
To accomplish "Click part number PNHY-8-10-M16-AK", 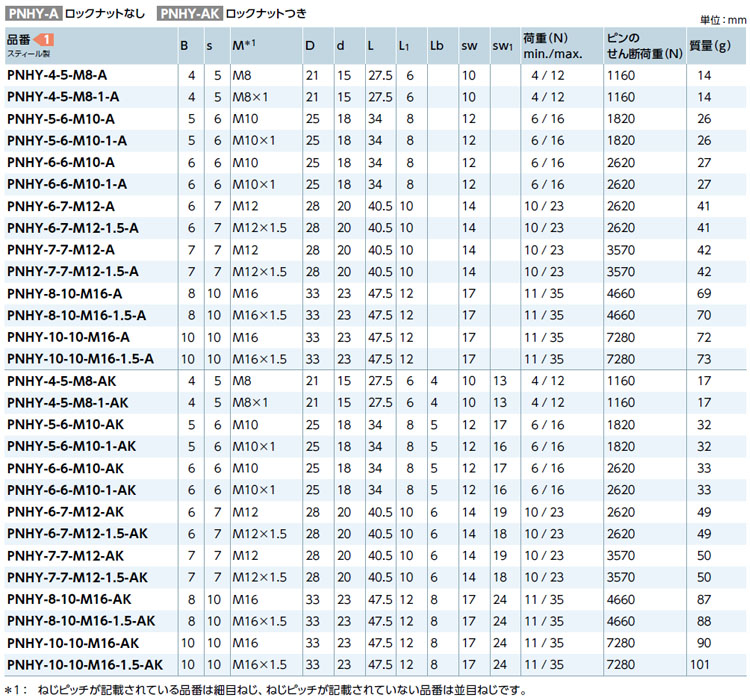I will point(69,599).
